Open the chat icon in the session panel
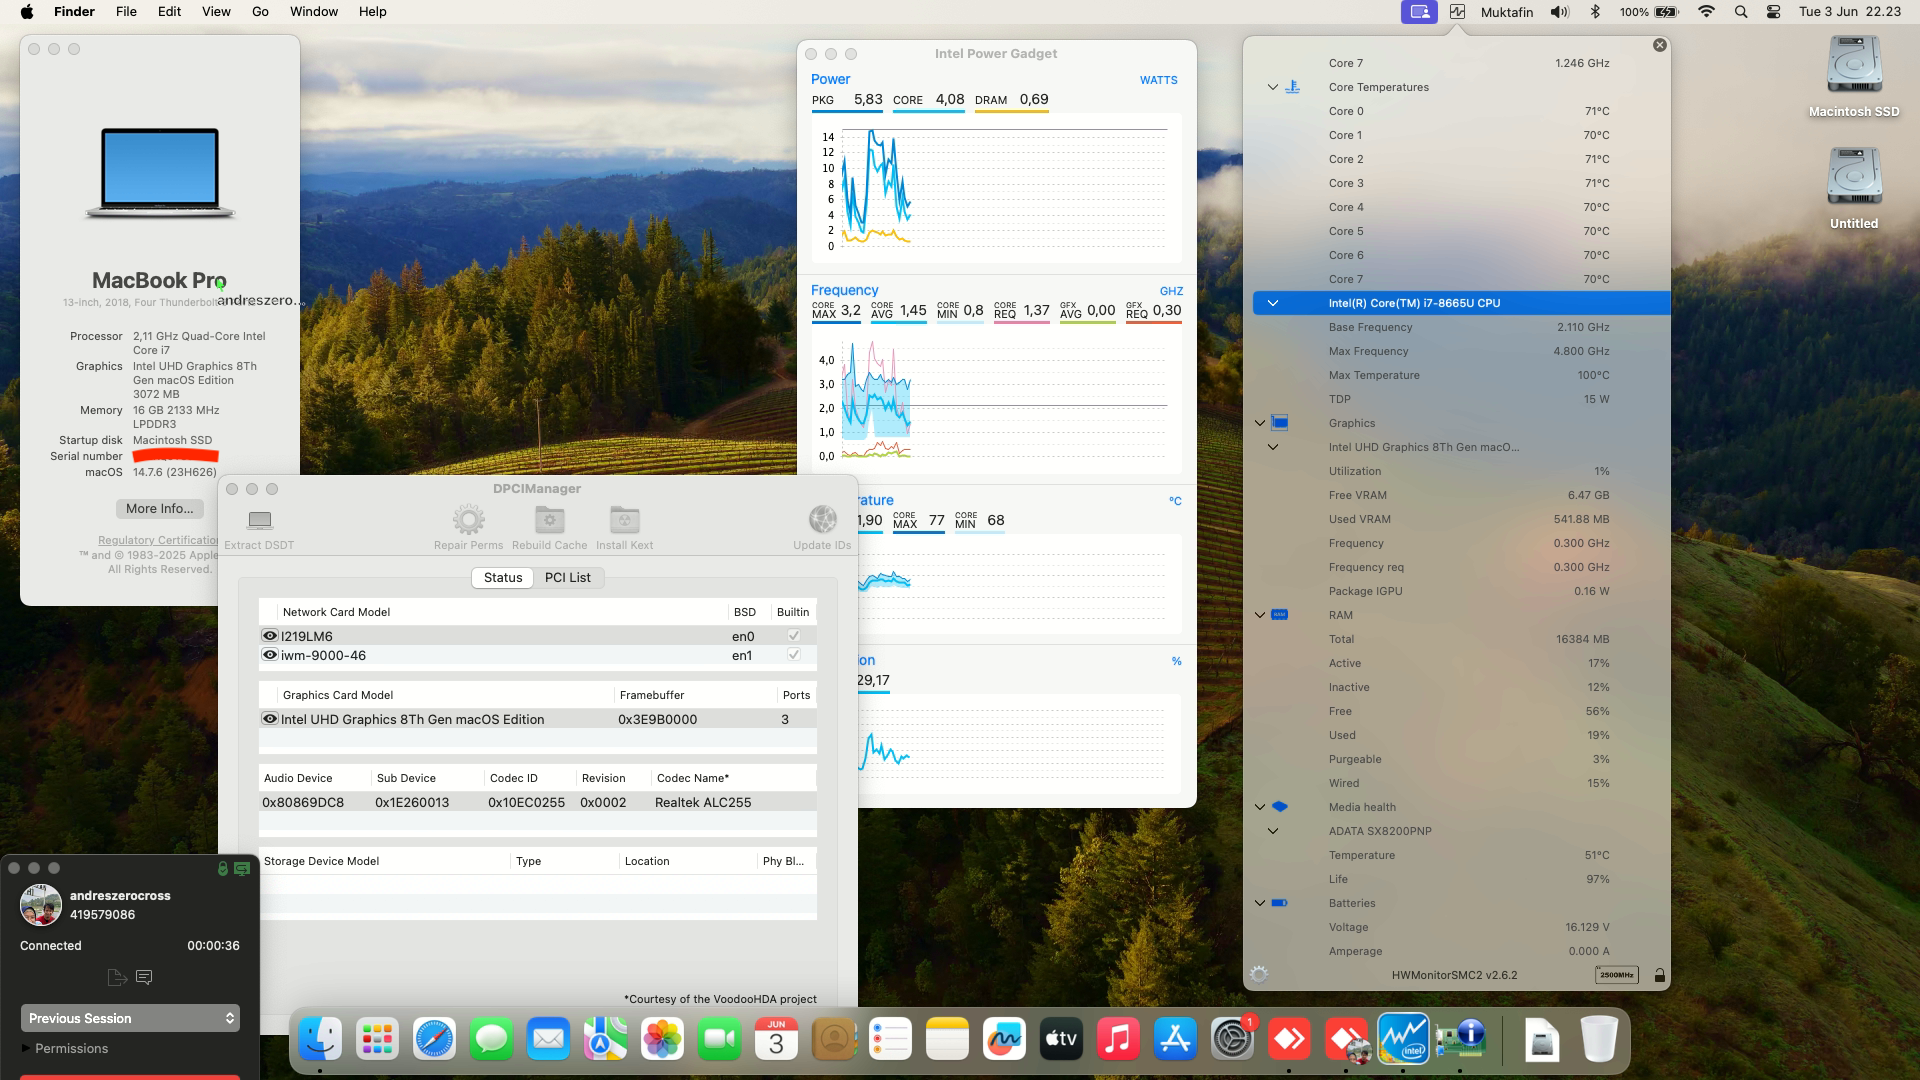 [145, 977]
